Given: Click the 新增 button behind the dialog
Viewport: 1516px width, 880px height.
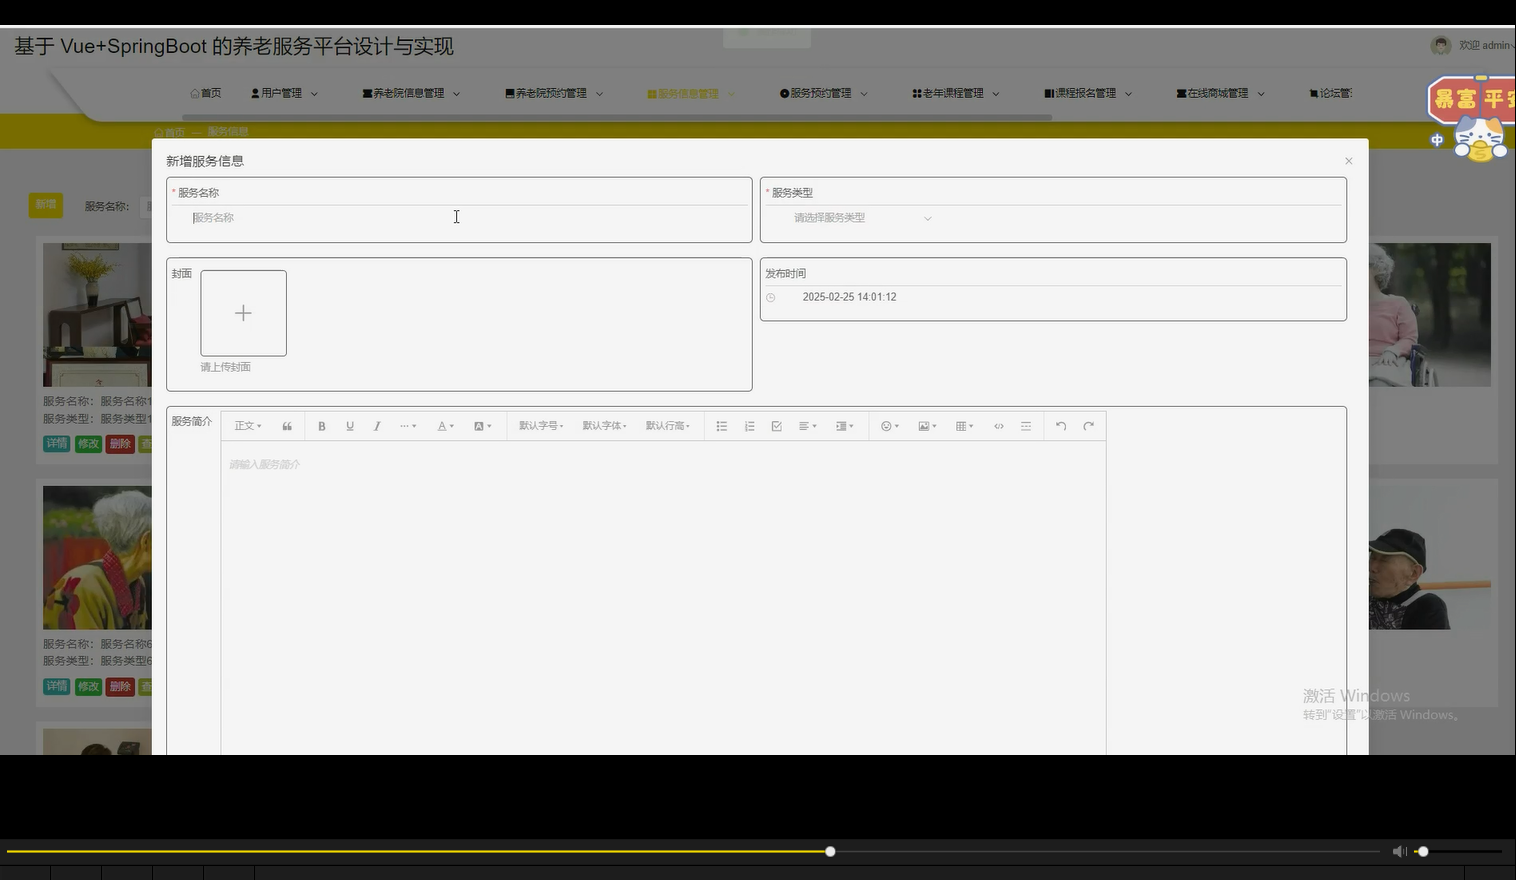Looking at the screenshot, I should (x=46, y=205).
